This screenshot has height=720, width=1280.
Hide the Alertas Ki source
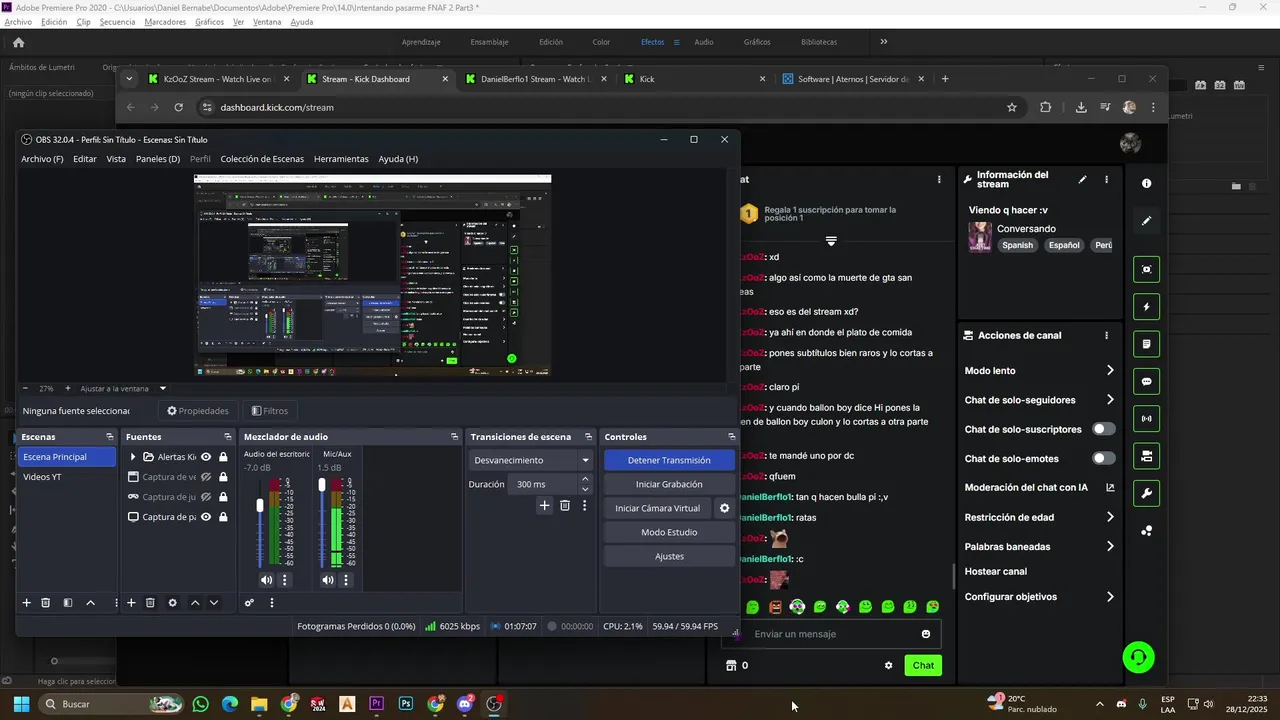[x=206, y=457]
